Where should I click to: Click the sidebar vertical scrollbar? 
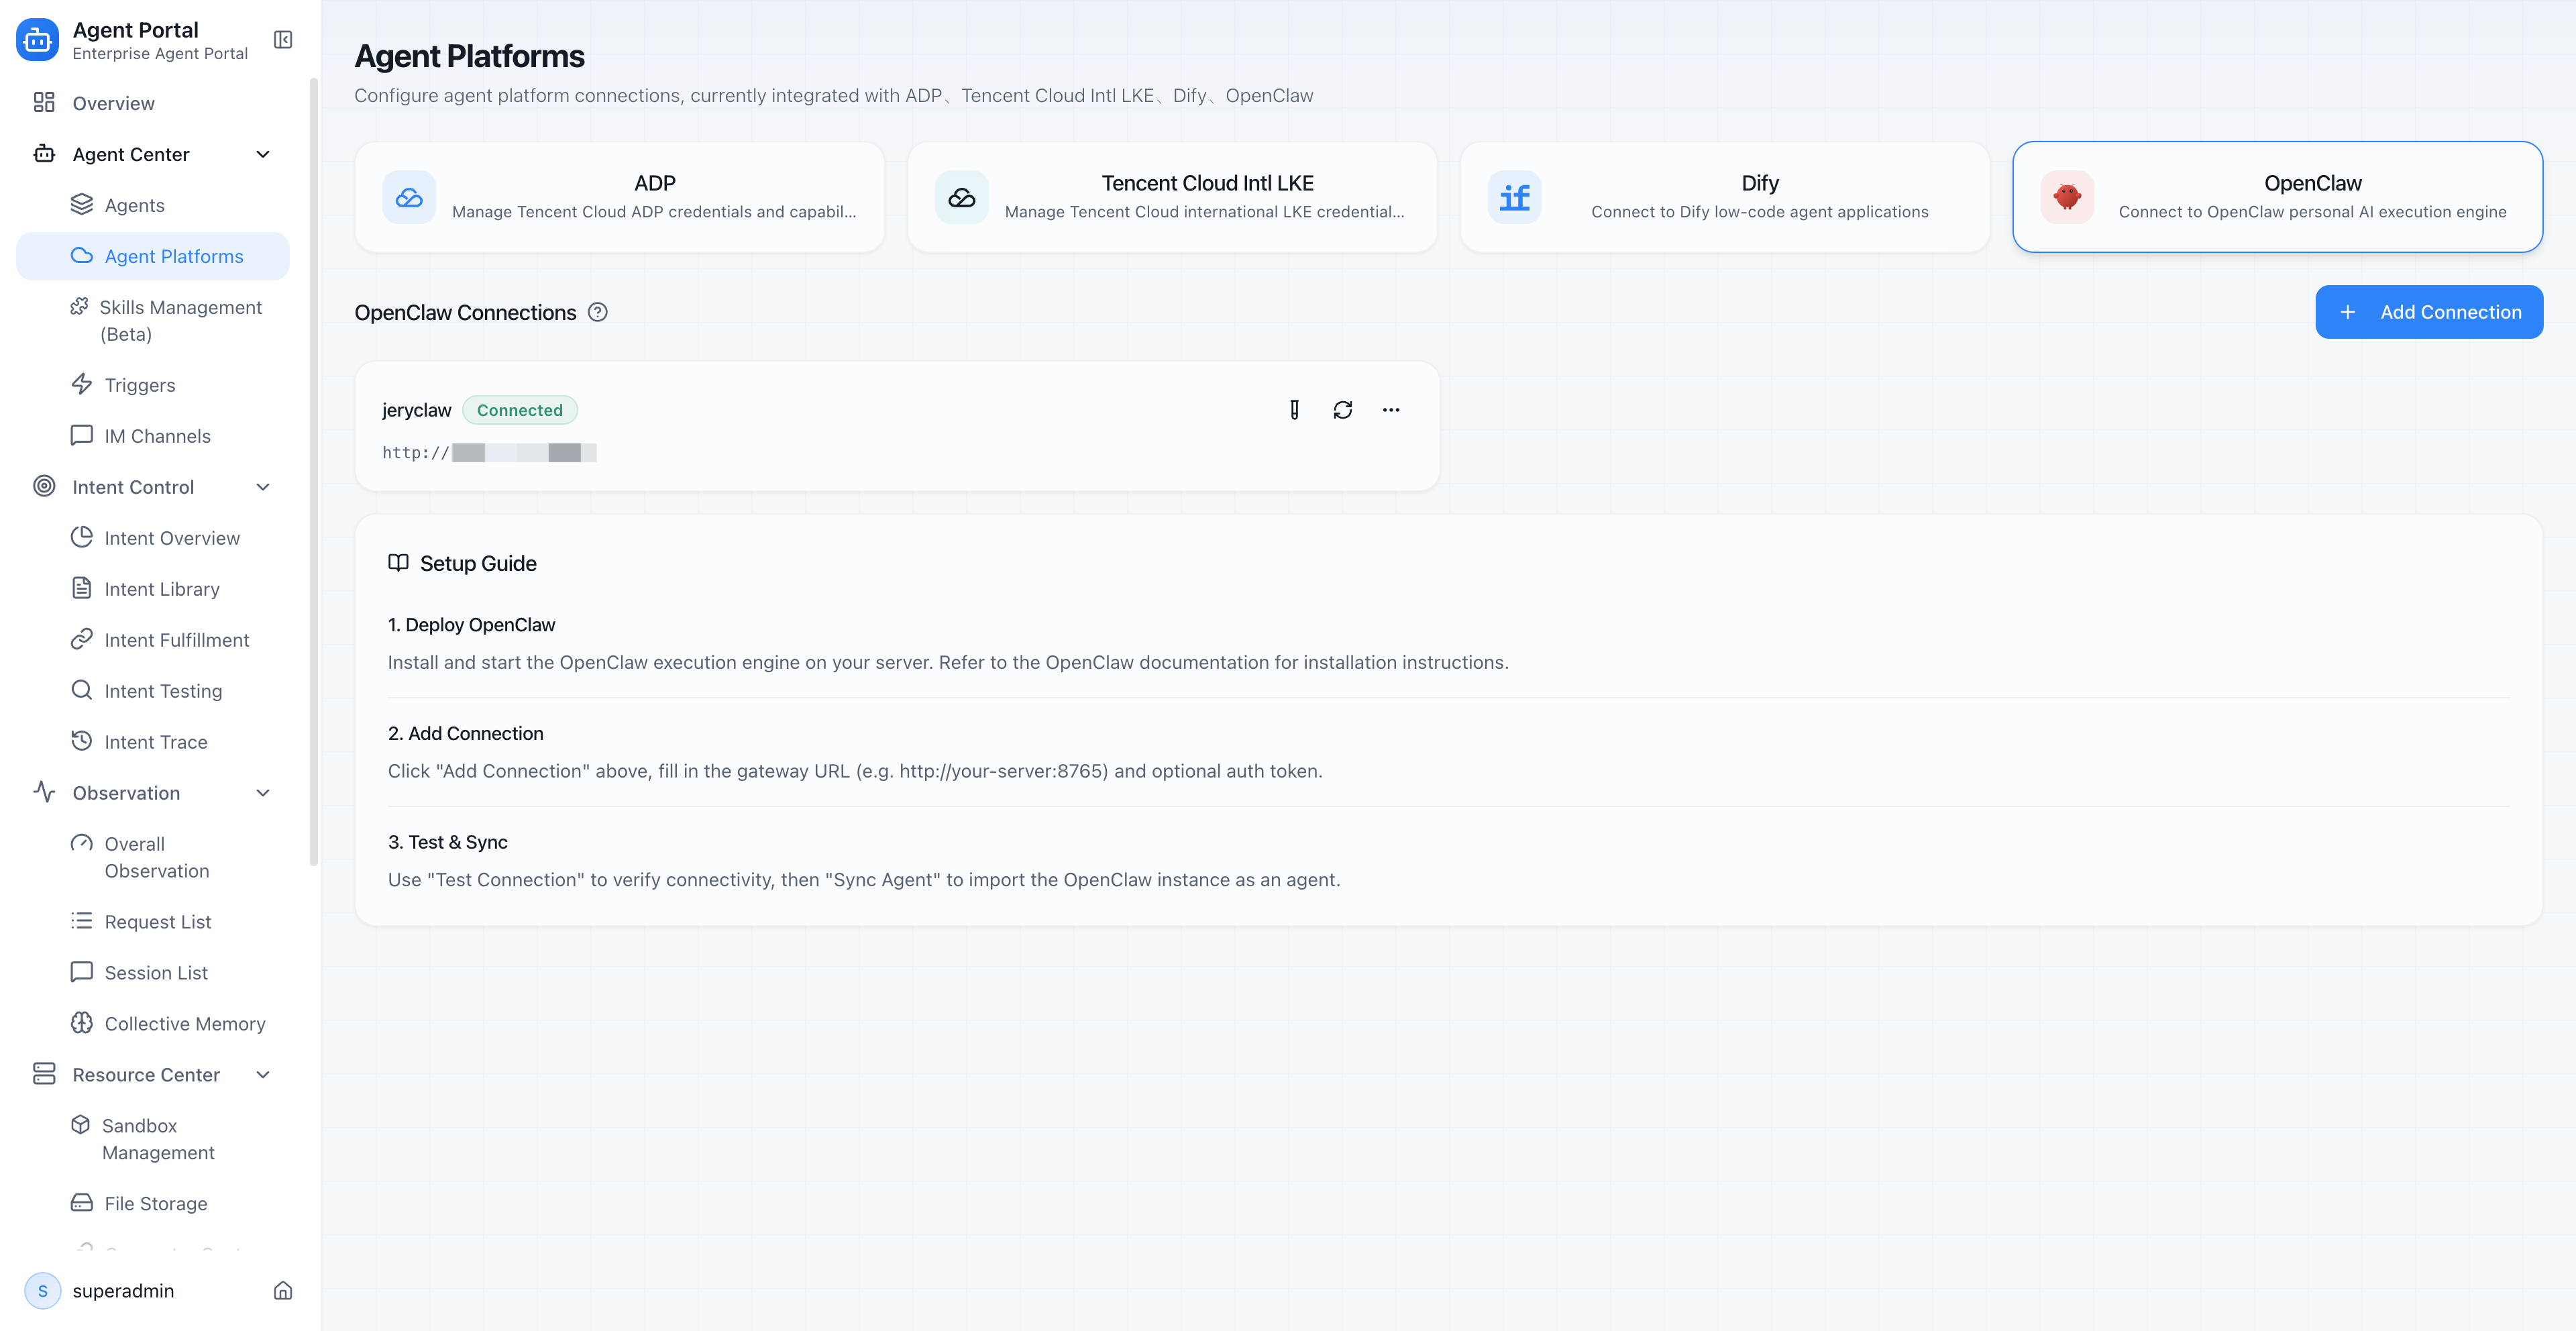click(x=314, y=470)
